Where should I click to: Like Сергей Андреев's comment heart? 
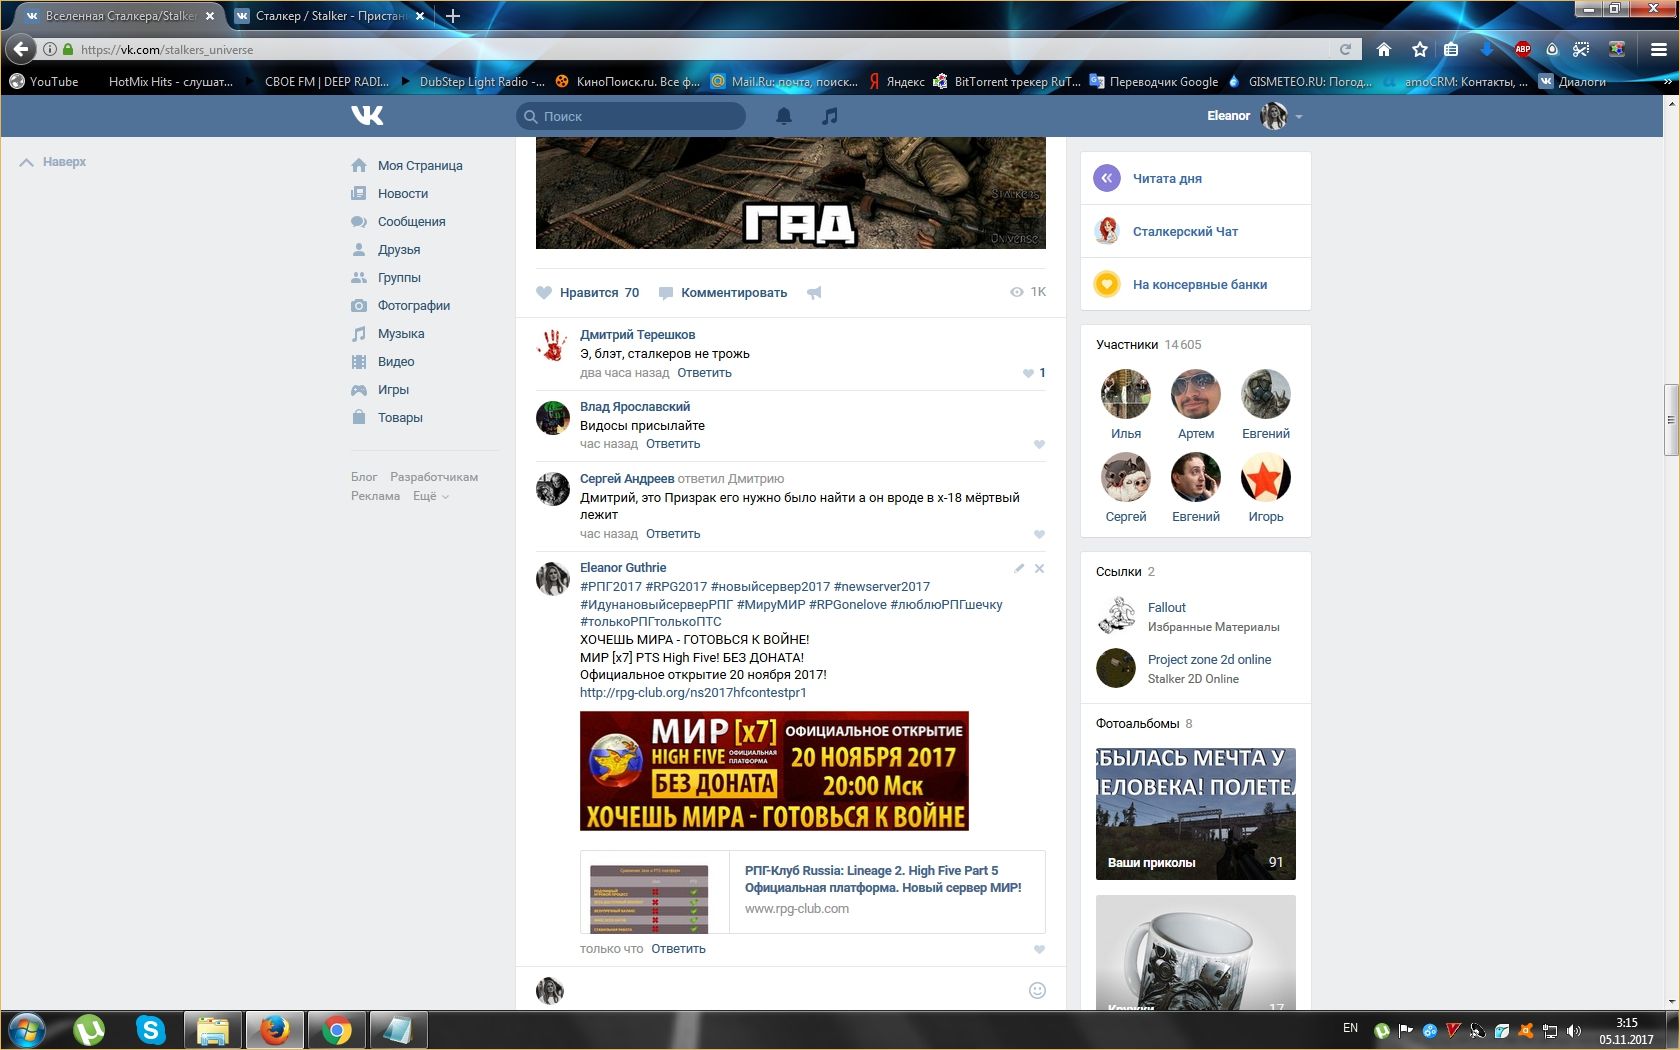[x=1039, y=534]
